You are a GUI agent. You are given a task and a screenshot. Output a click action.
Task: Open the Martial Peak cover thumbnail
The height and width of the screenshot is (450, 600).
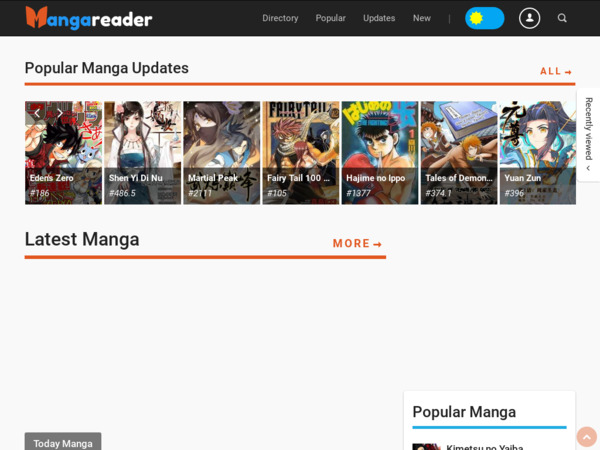click(221, 152)
